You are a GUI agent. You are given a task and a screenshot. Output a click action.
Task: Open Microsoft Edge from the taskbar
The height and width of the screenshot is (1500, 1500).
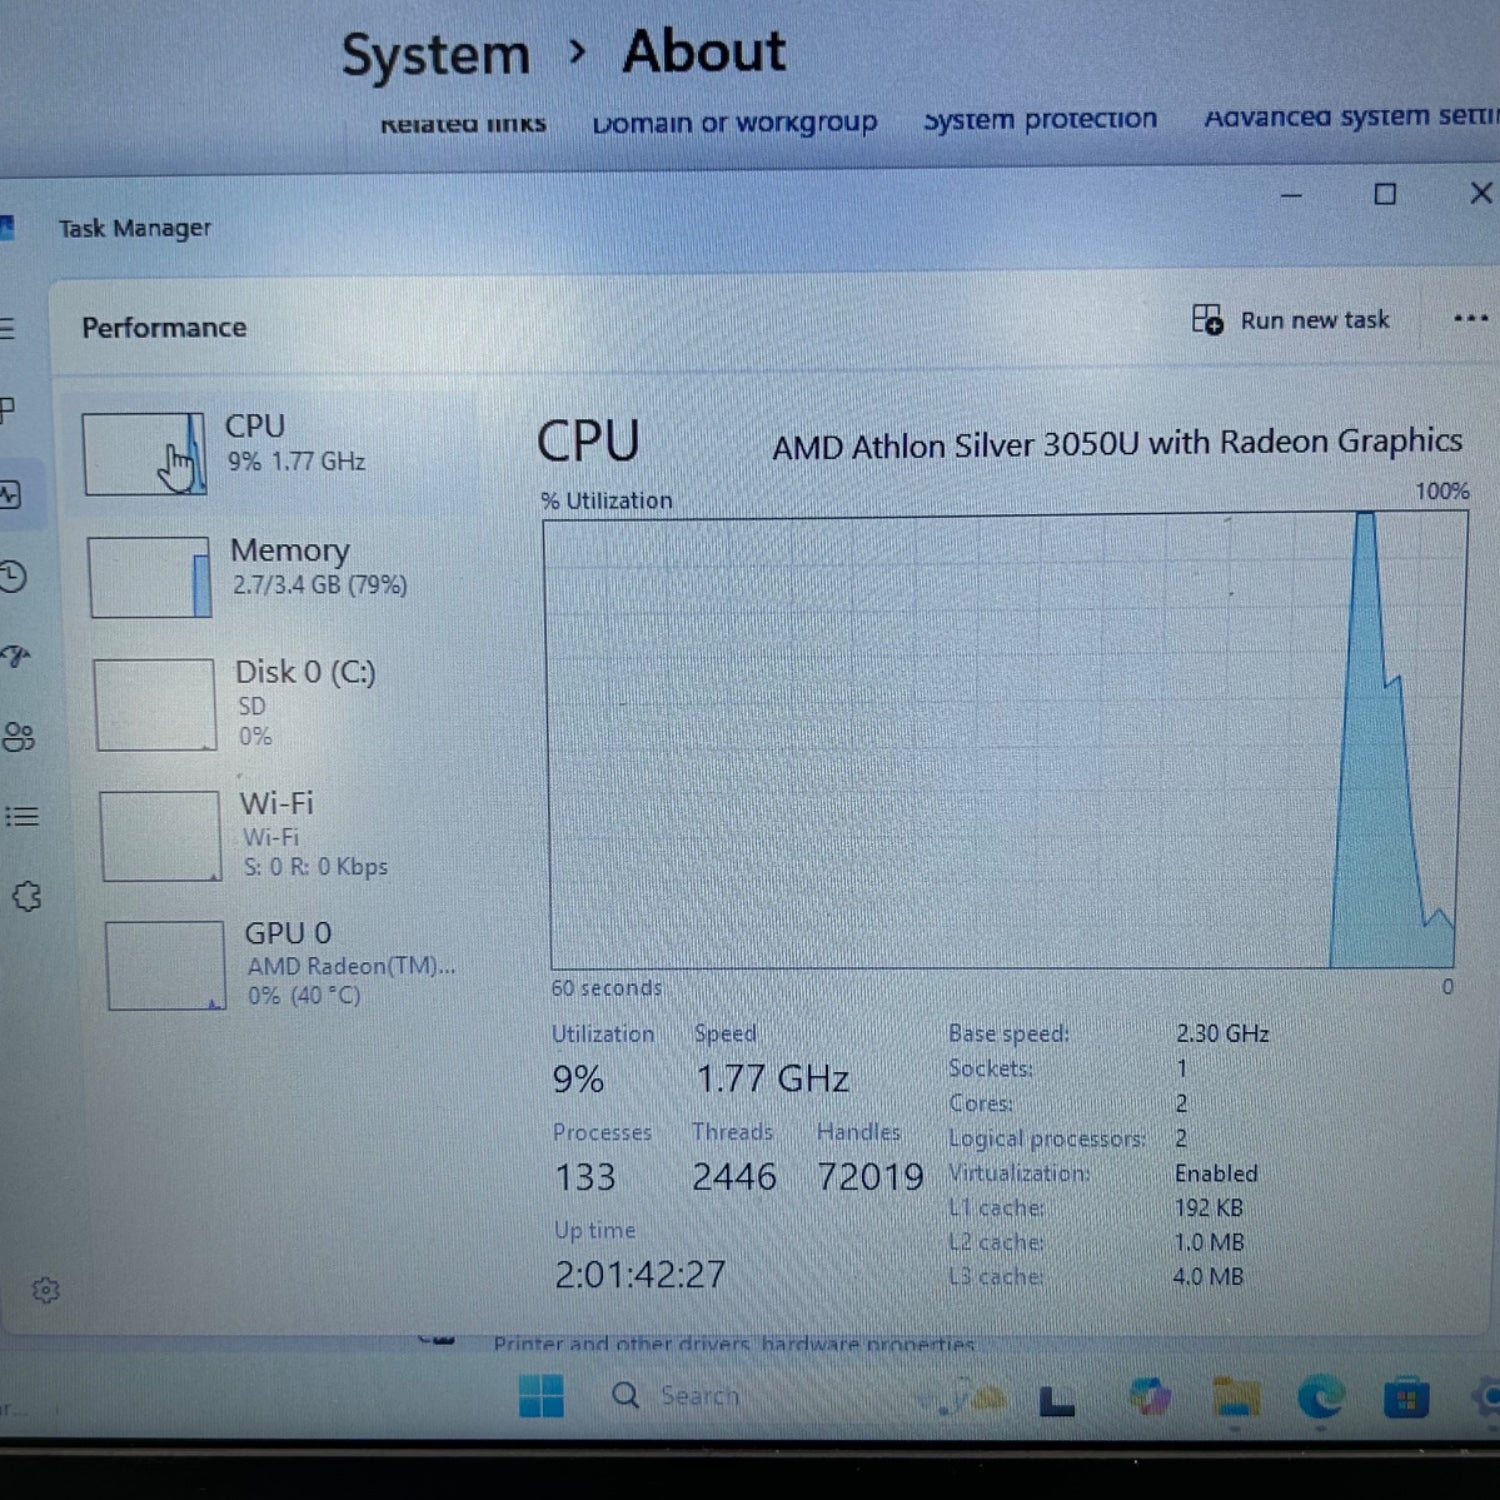[1320, 1397]
